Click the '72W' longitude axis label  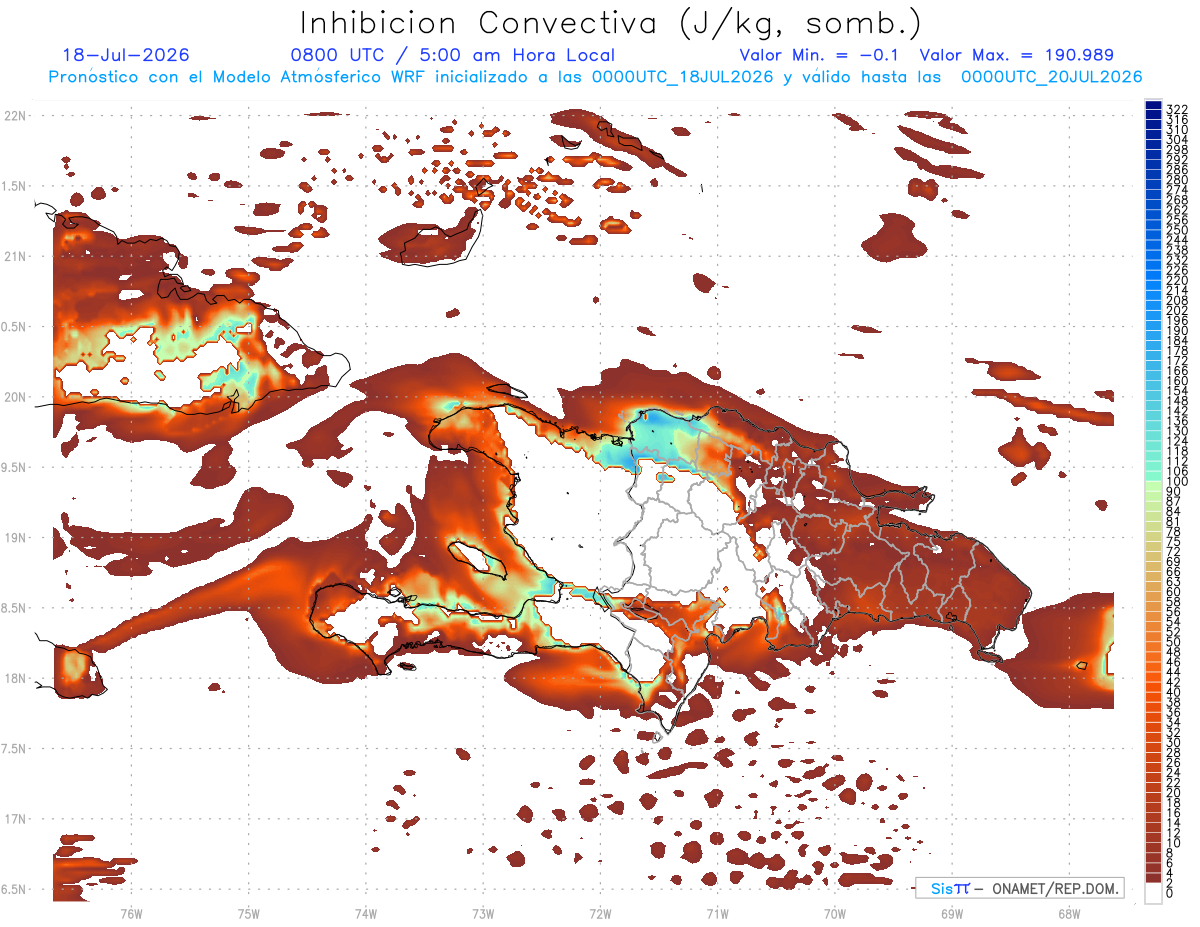point(600,914)
